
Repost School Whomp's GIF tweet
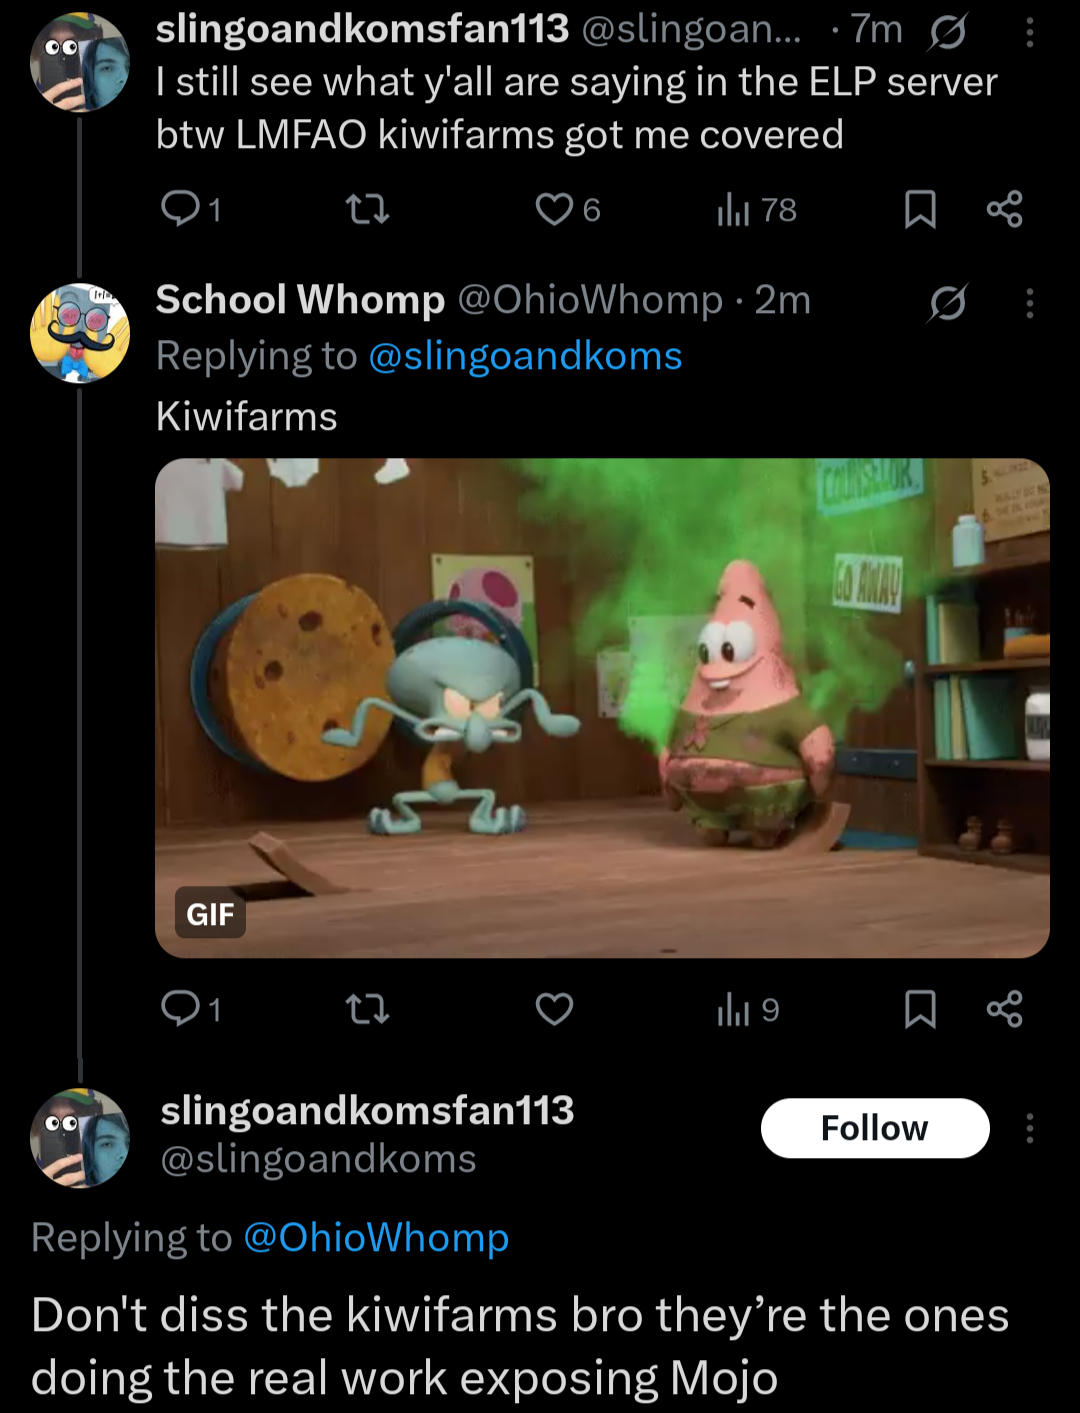click(367, 1009)
